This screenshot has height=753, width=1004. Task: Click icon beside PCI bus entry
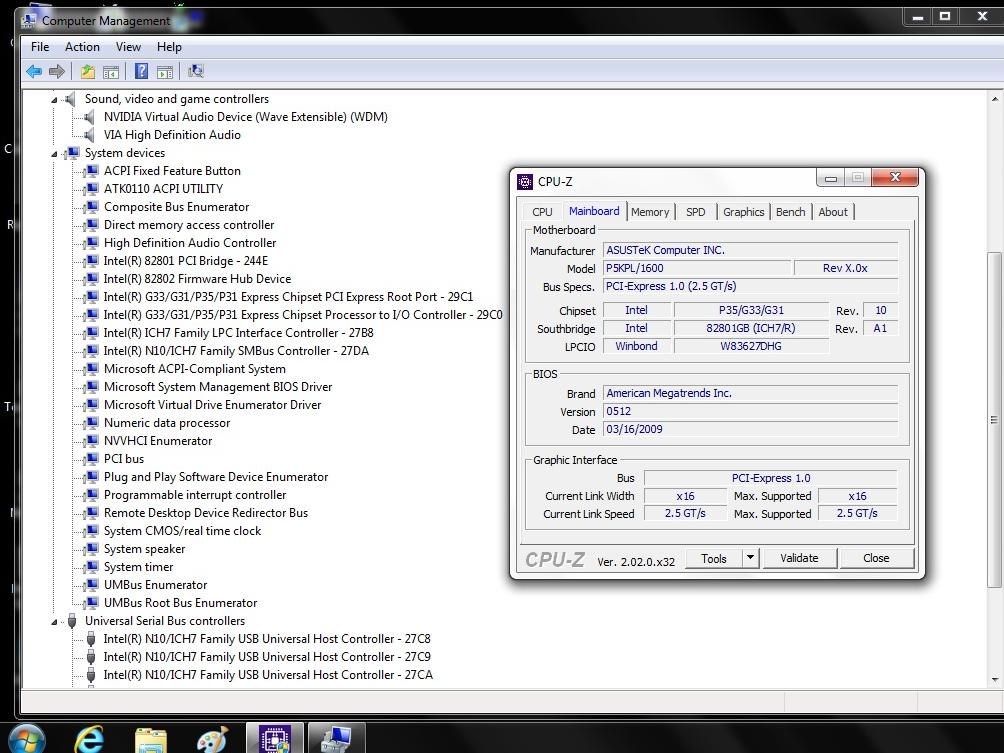(x=92, y=459)
